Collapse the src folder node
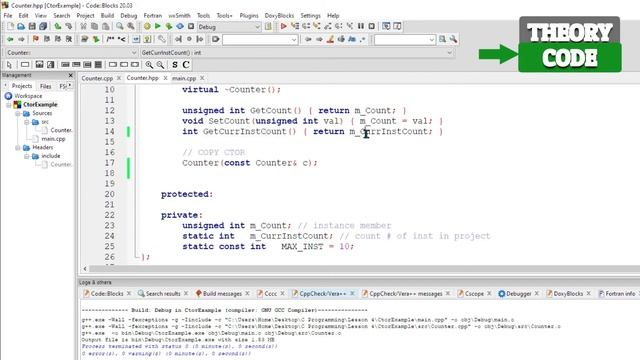Viewport: 640px width, 360px height. tap(27, 122)
